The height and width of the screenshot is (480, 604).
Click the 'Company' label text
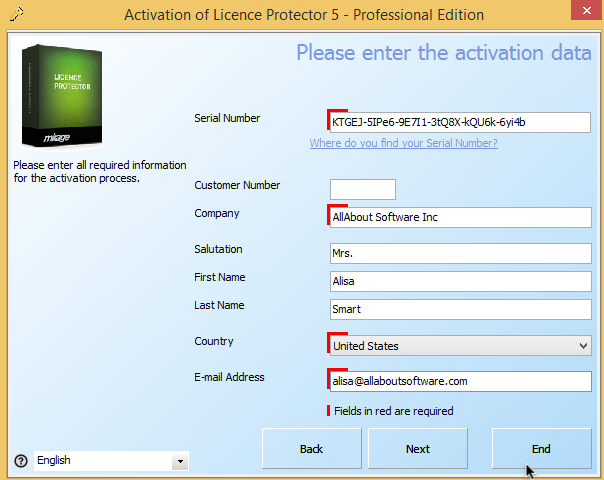217,213
